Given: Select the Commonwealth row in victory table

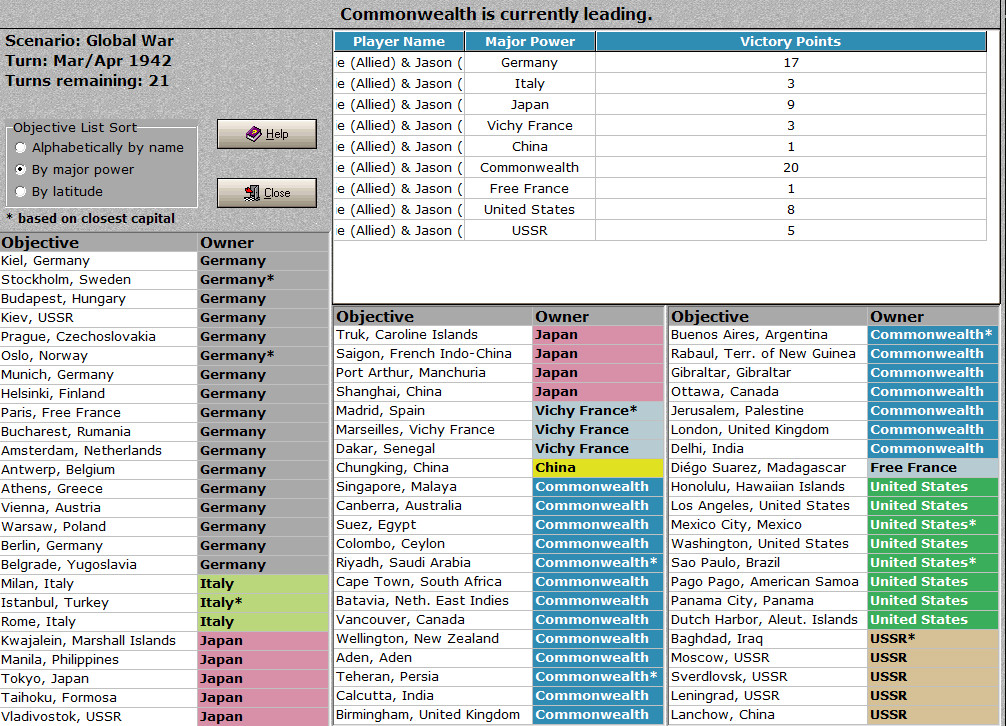Looking at the screenshot, I should click(x=660, y=167).
